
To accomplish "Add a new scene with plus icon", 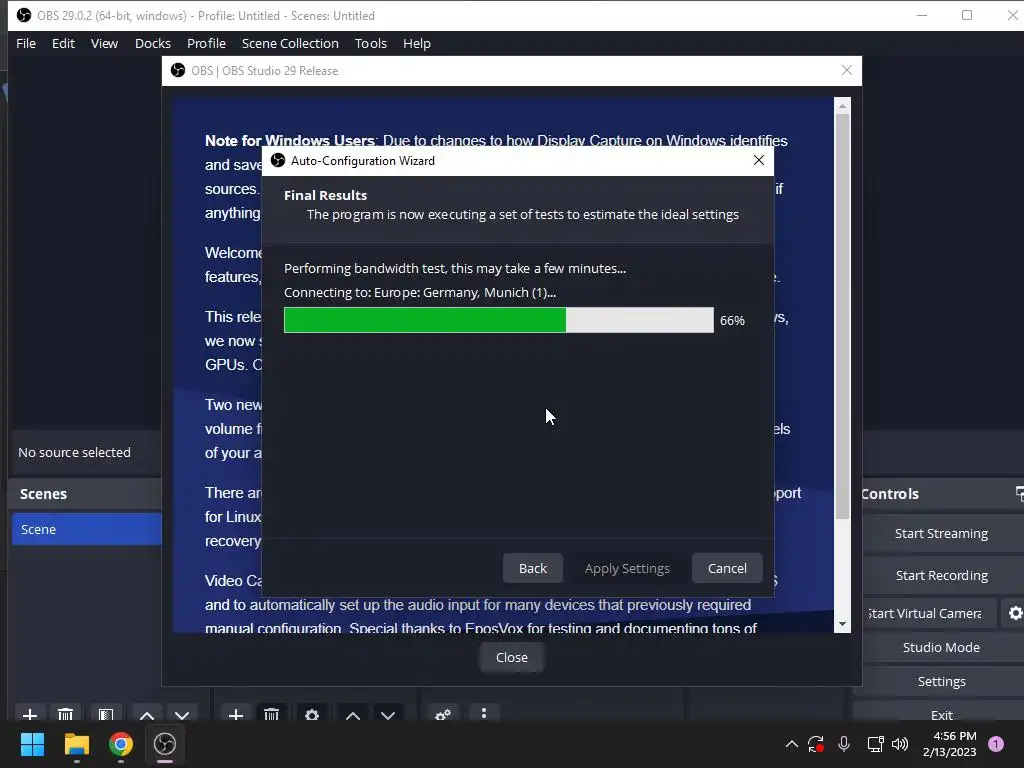I will click(x=30, y=714).
